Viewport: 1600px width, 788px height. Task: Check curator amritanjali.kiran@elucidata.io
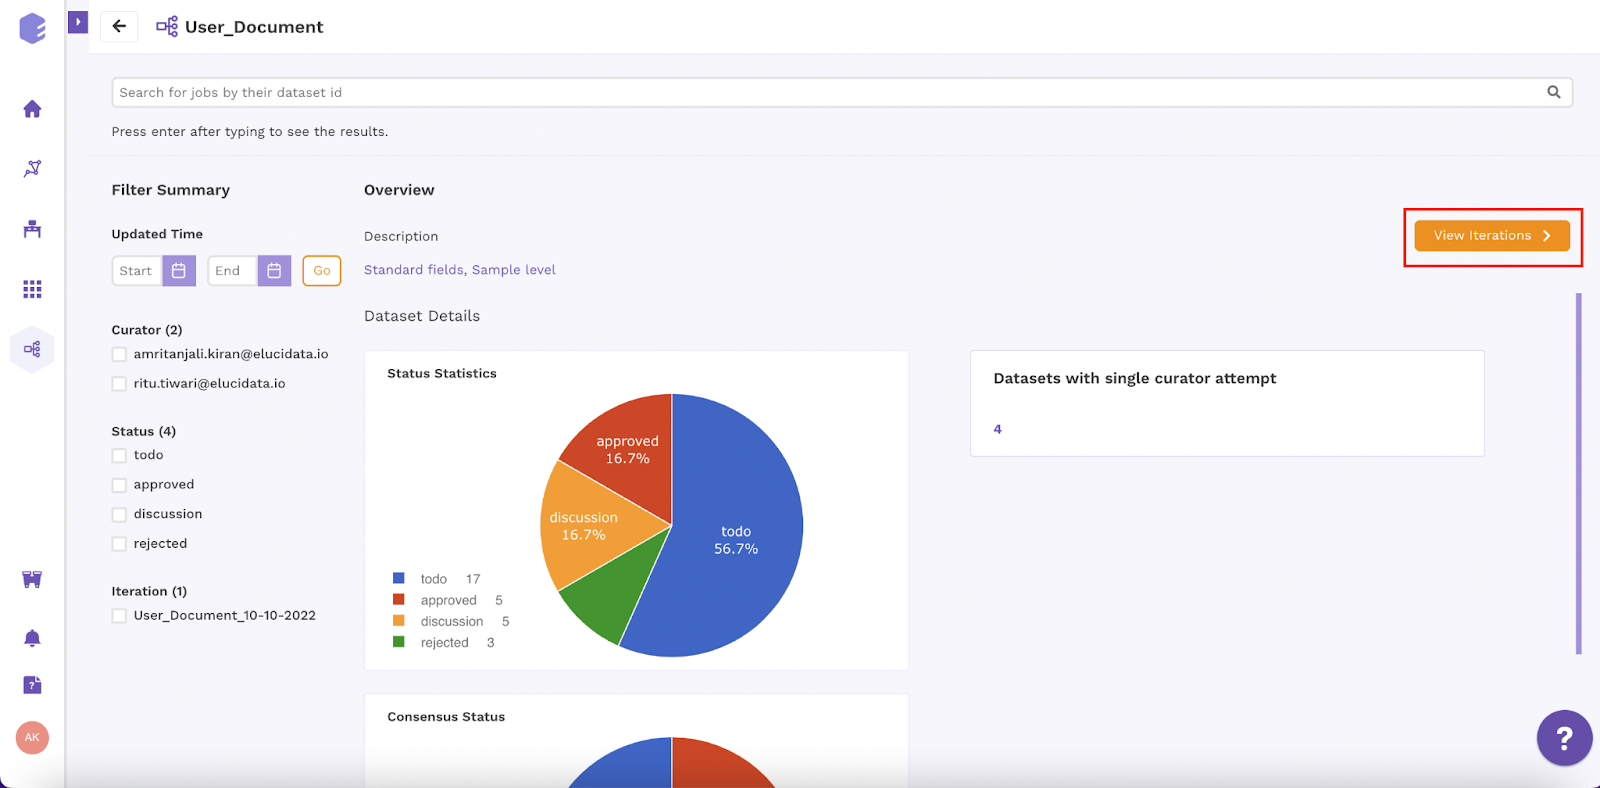pos(119,354)
